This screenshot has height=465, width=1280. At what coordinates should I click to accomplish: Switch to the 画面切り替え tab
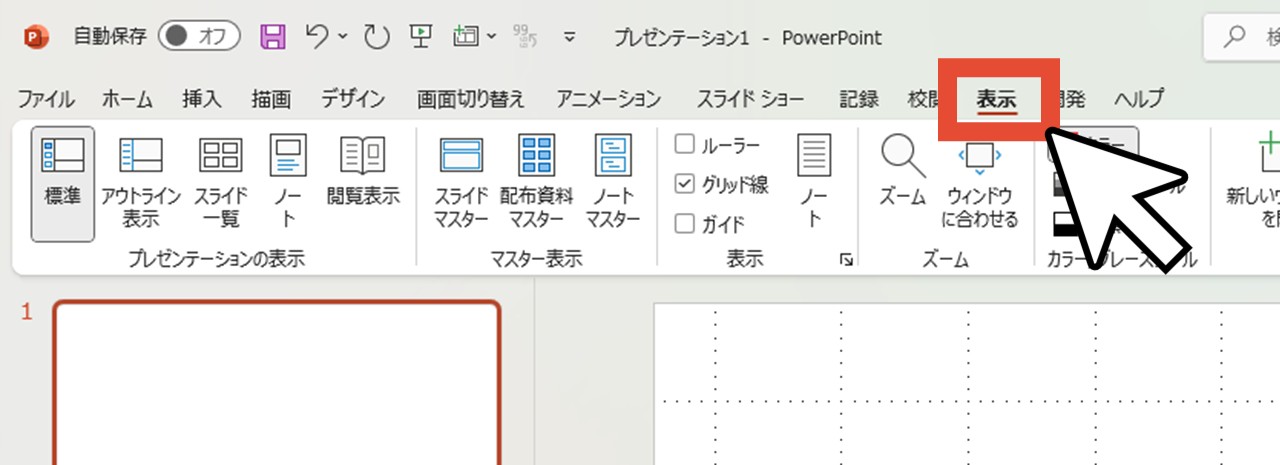click(471, 99)
